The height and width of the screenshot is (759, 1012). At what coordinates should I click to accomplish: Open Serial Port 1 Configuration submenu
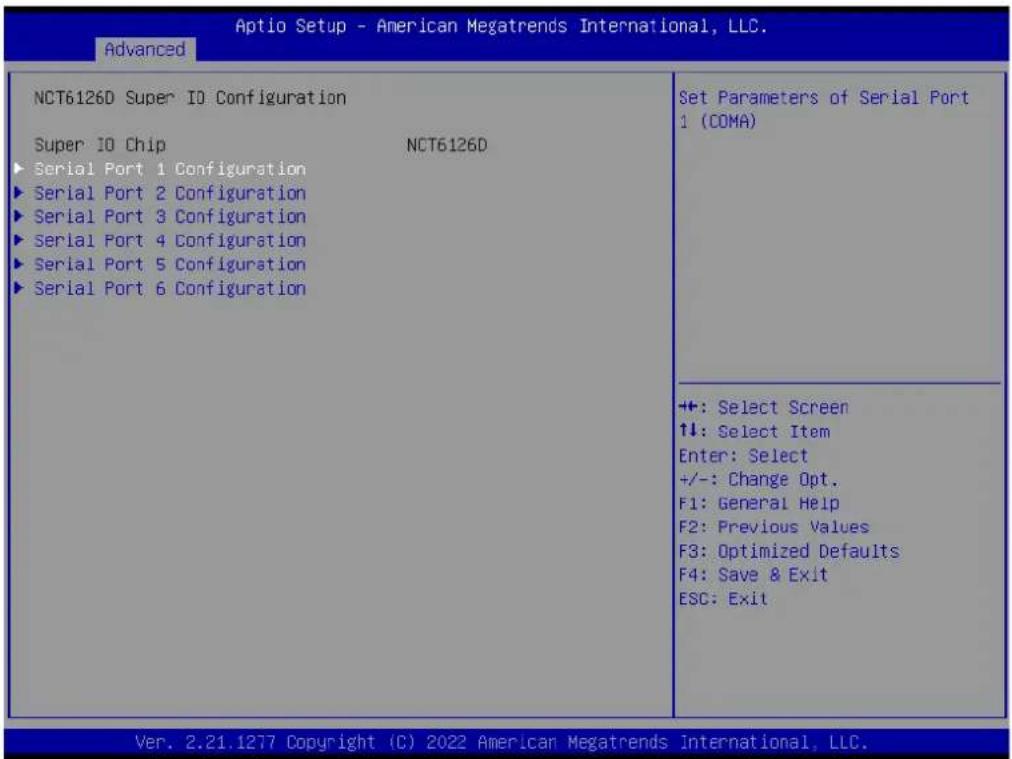pyautogui.click(x=170, y=169)
